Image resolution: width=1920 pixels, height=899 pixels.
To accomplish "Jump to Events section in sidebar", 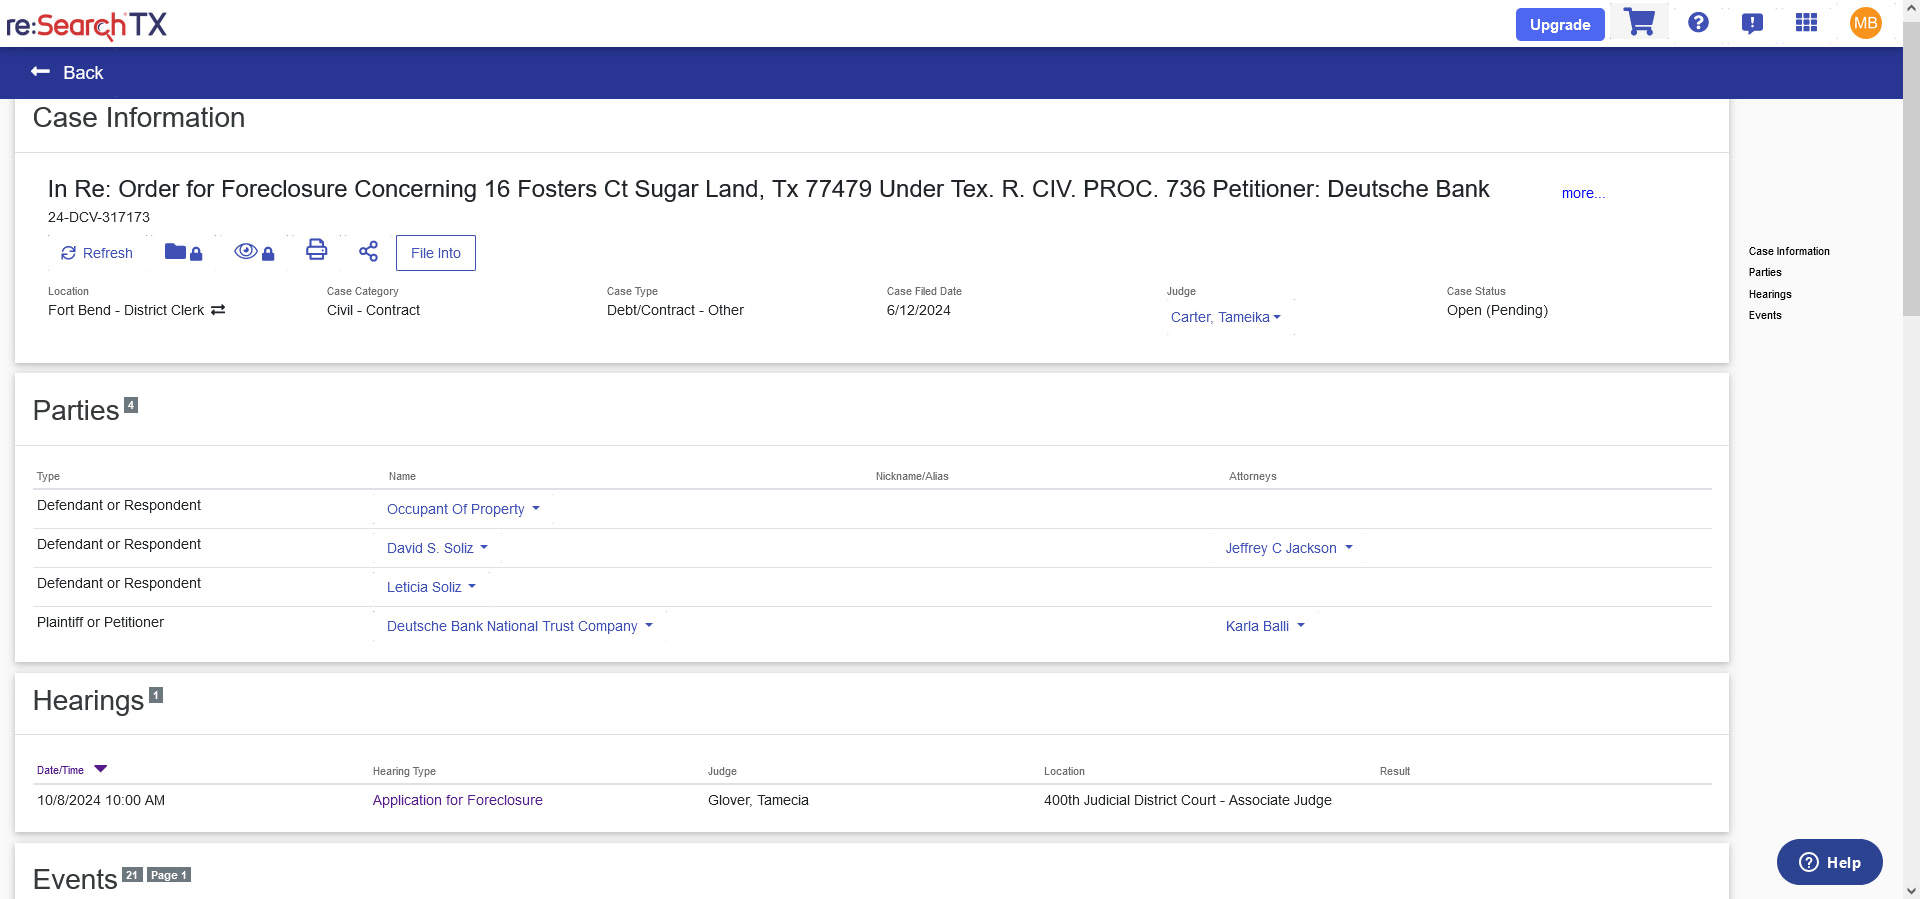I will point(1765,315).
